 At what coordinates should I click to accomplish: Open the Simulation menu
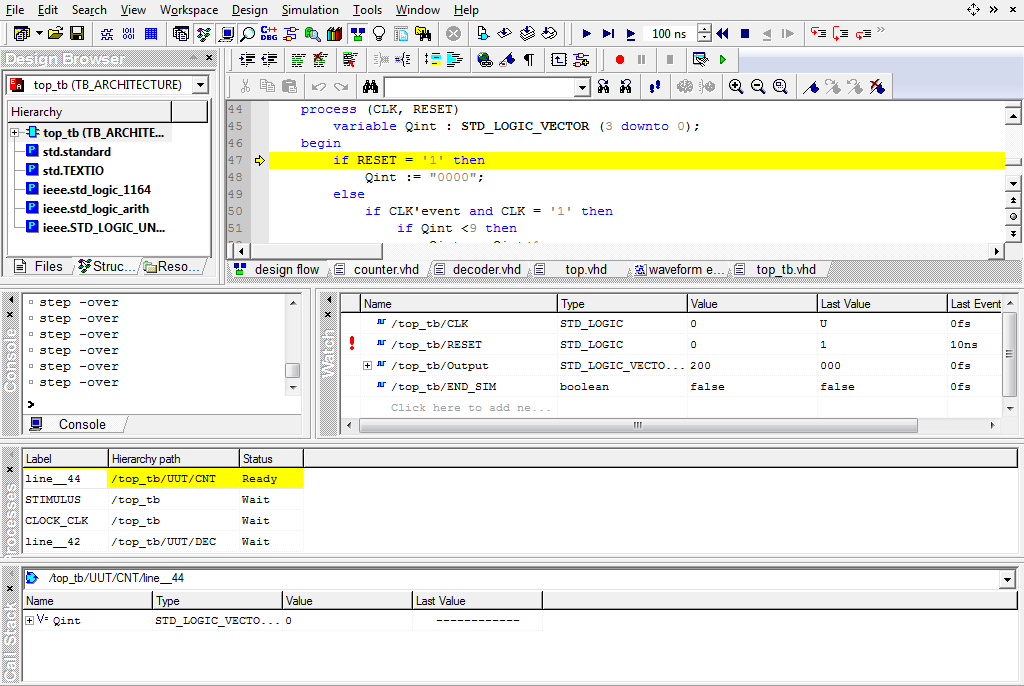click(x=310, y=10)
